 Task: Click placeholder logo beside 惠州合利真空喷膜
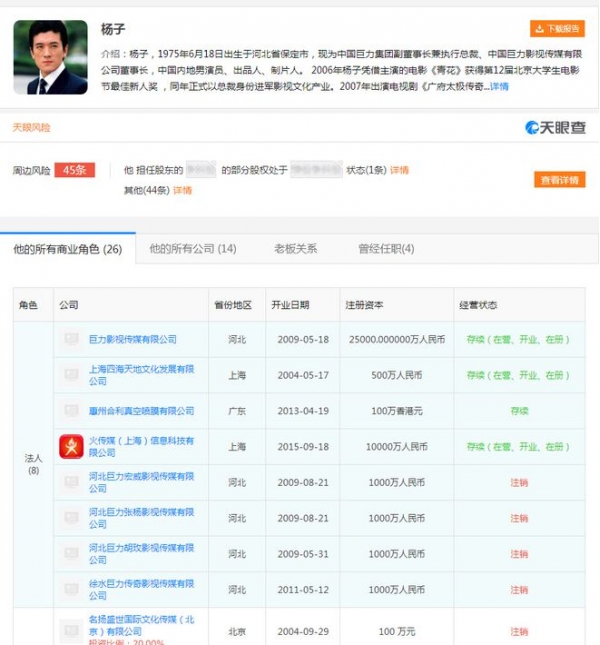click(x=71, y=411)
